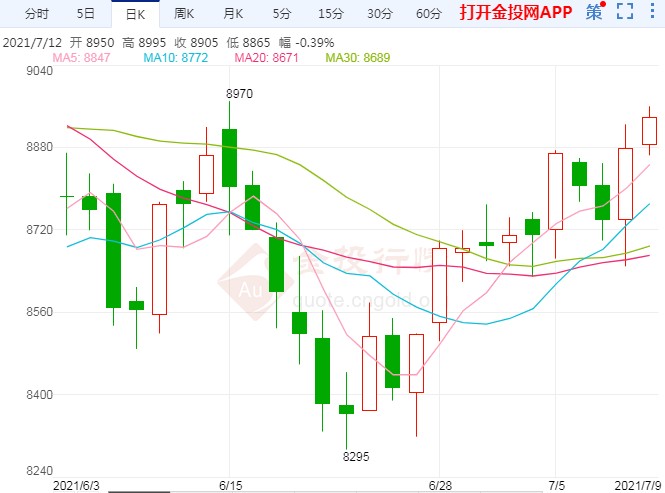Switch to the 分时 tab
Image resolution: width=665 pixels, height=493 pixels.
[36, 14]
